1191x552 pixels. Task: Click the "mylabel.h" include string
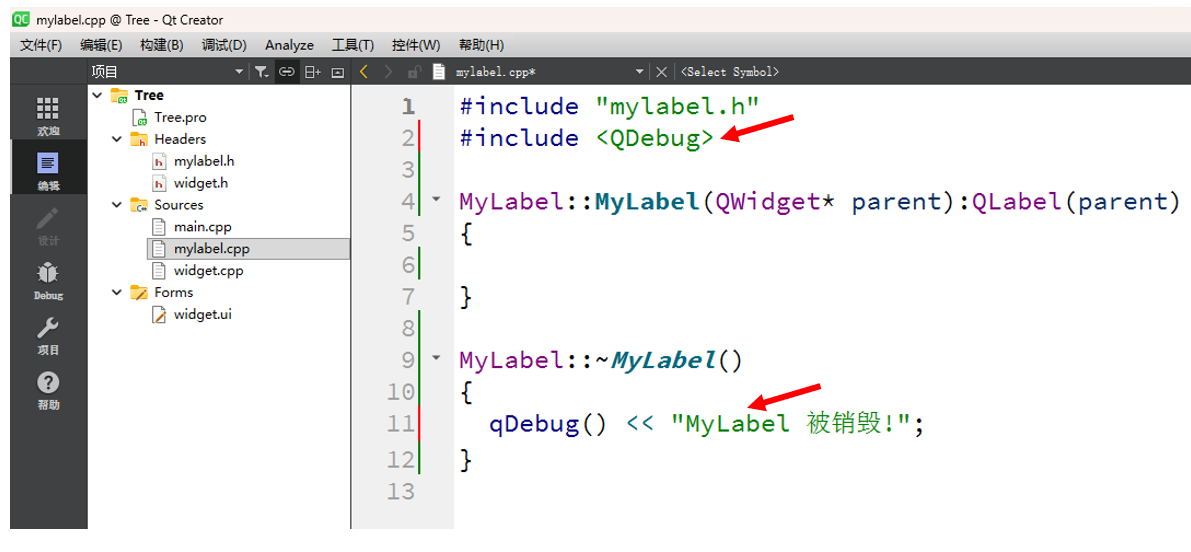pos(677,106)
